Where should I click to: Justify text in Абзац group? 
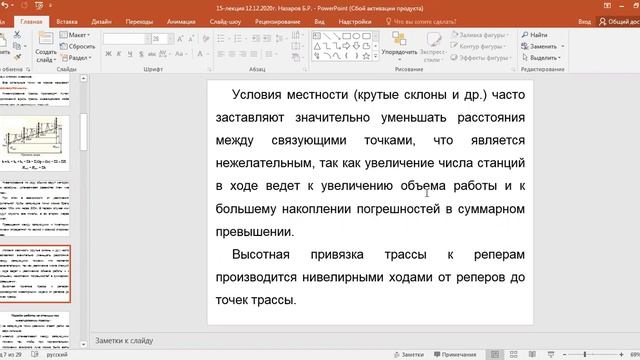(x=254, y=54)
